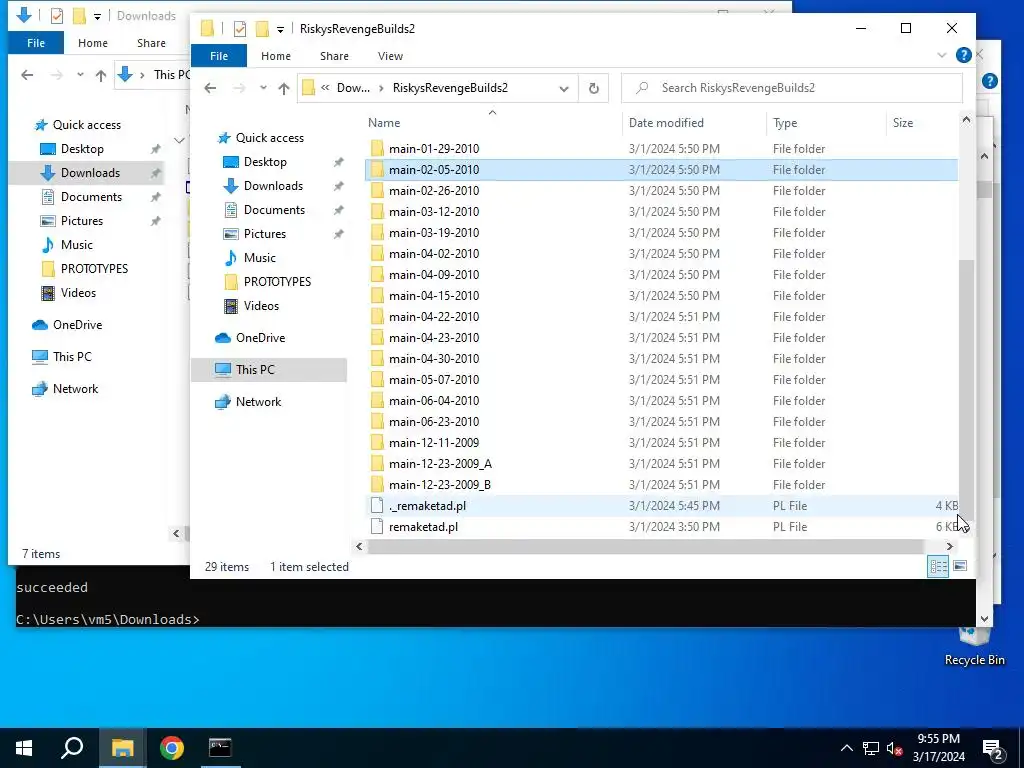Click vertical scrollbar up arrow in file list
Image resolution: width=1024 pixels, height=768 pixels.
coord(966,120)
